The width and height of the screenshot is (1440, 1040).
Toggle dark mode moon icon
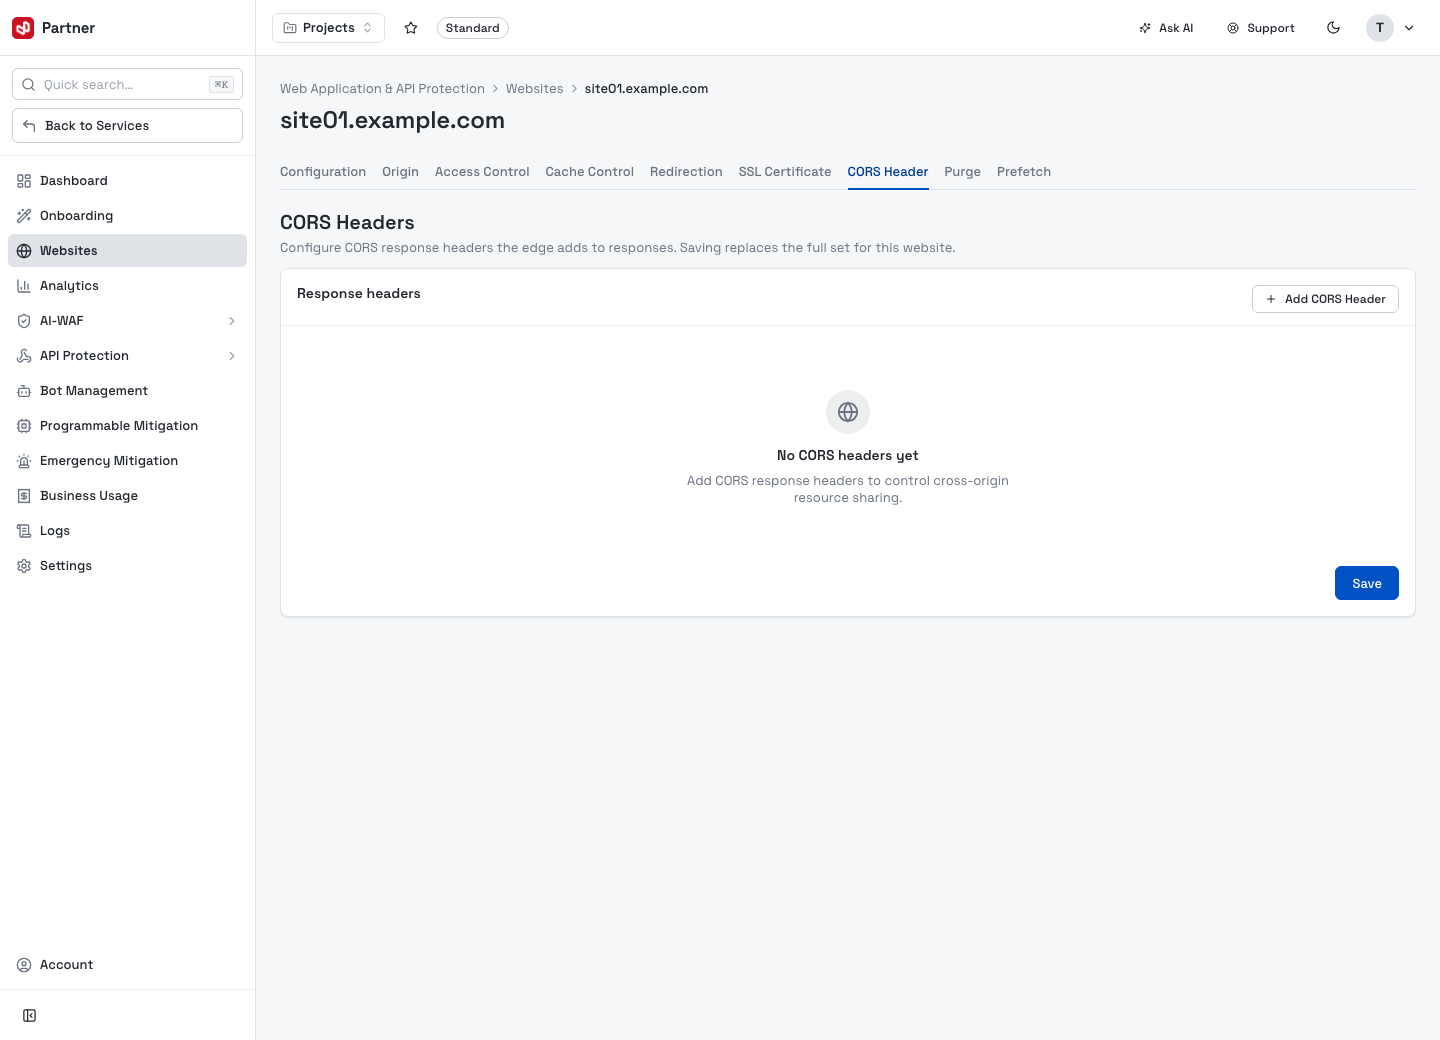point(1334,28)
